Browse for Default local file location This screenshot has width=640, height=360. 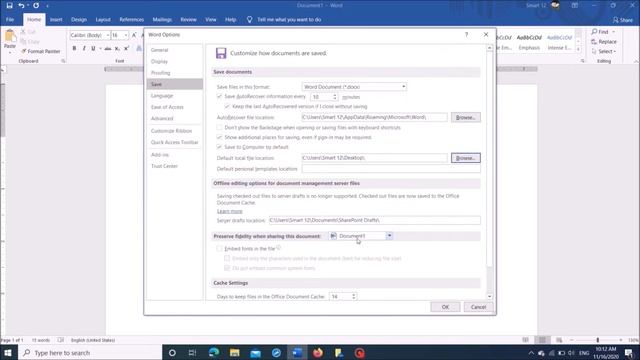466,158
